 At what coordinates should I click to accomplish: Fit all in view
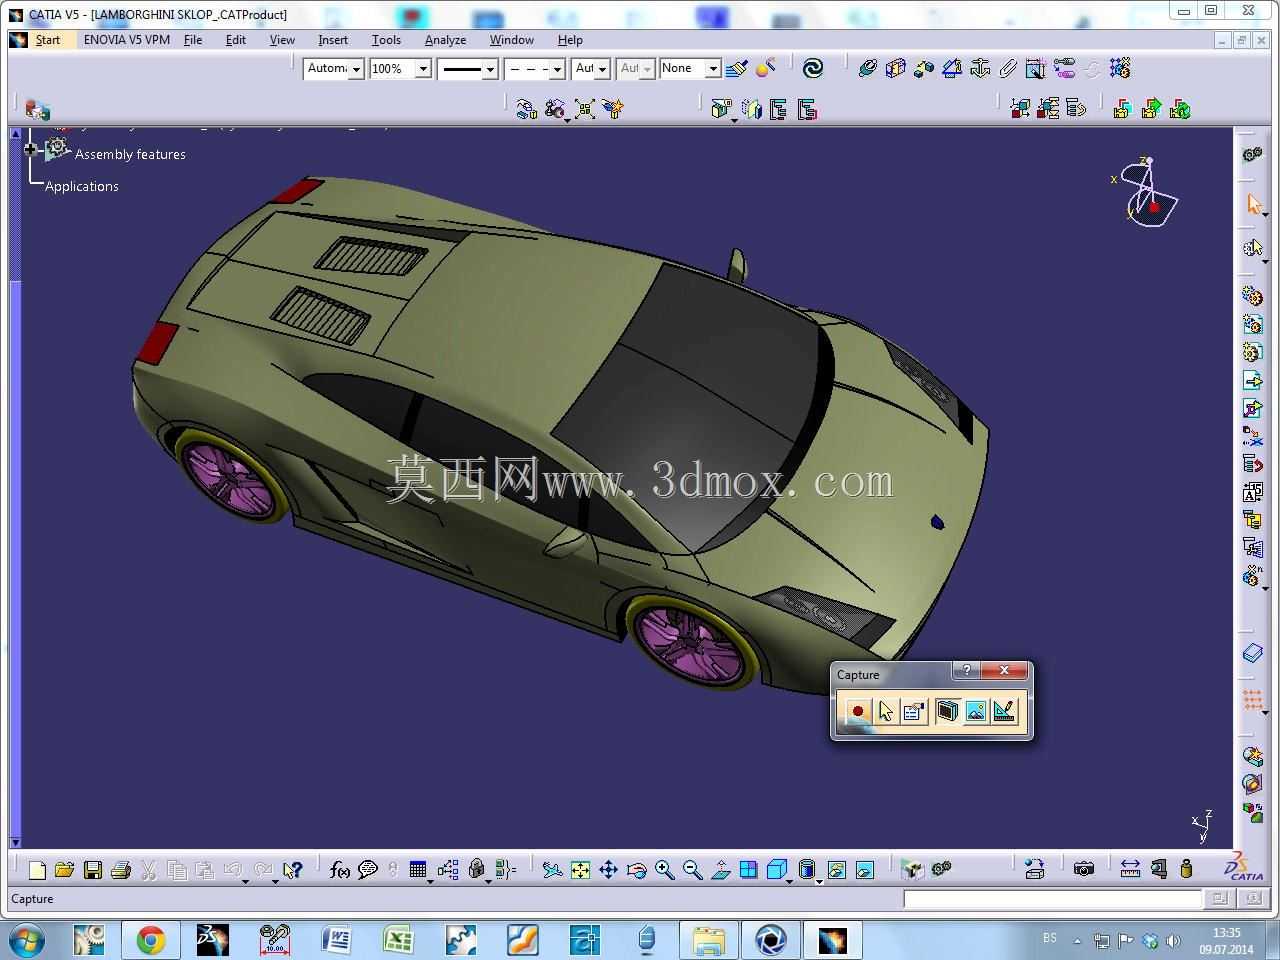tap(580, 870)
